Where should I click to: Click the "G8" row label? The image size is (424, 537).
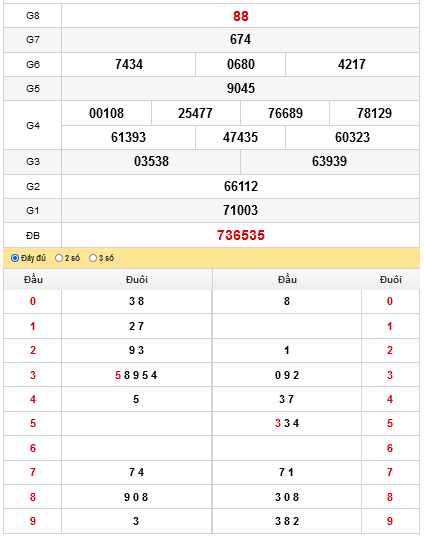(x=33, y=16)
